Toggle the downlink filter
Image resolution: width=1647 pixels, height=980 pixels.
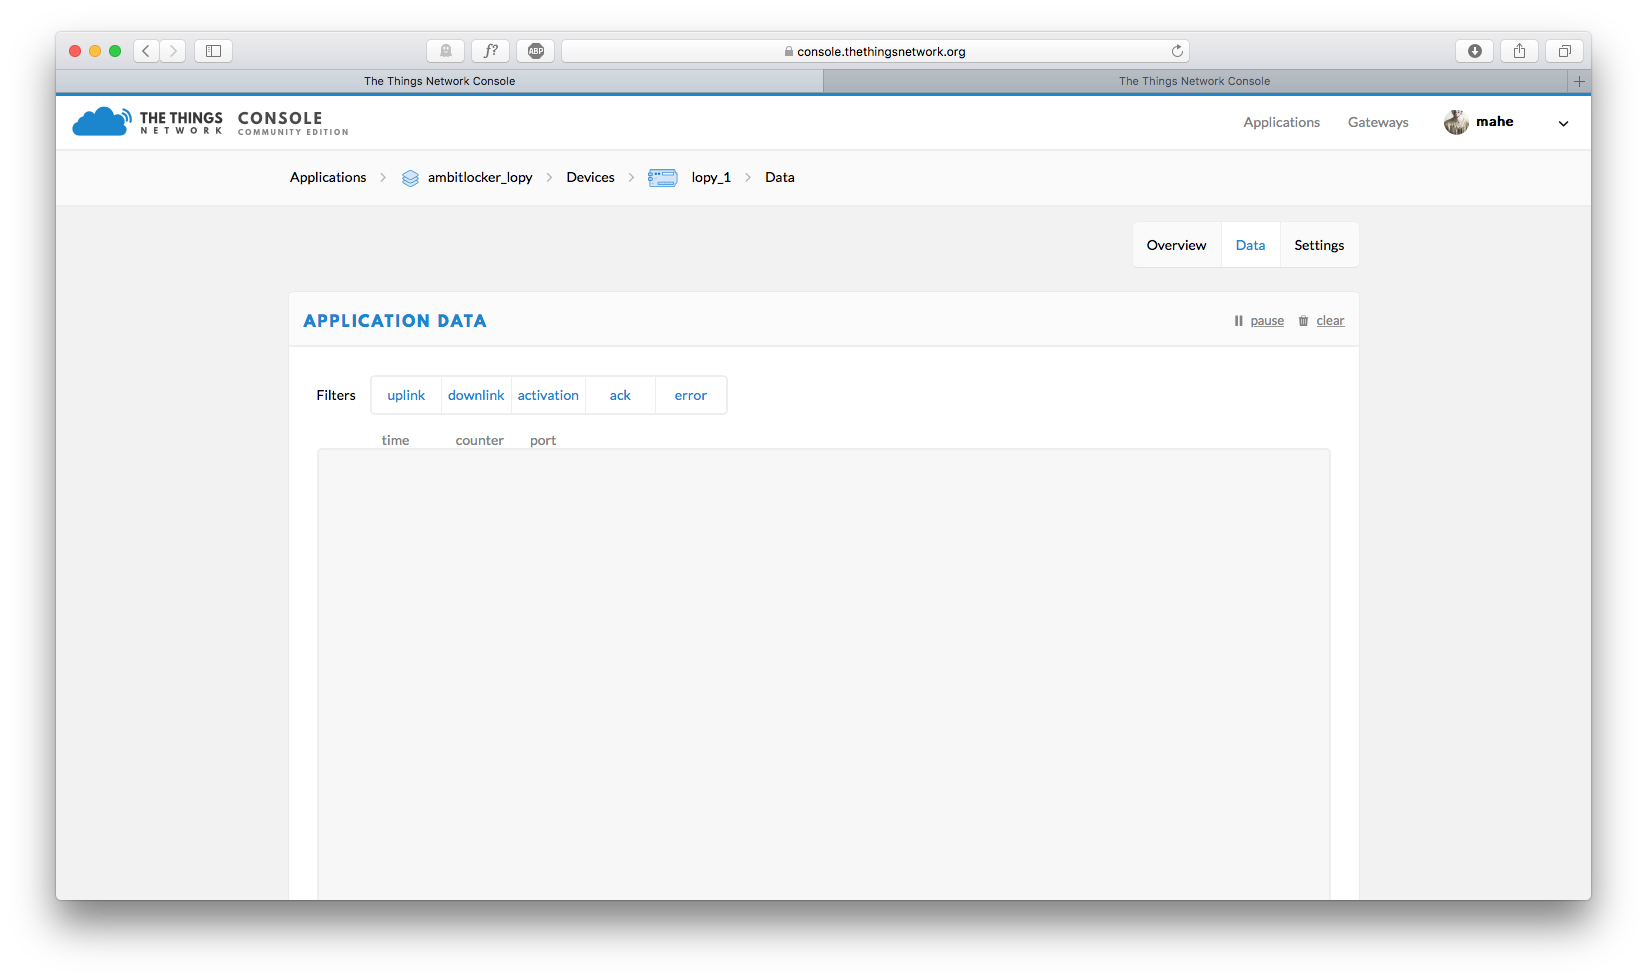pos(476,395)
